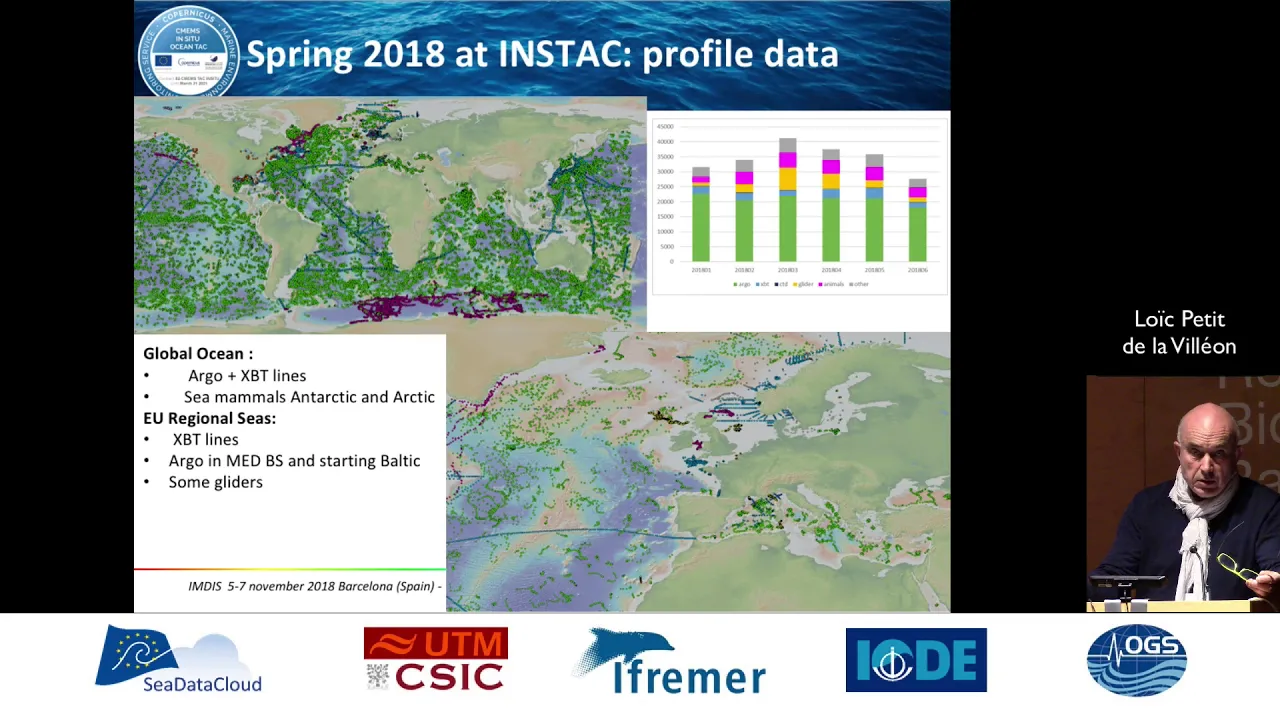Select 'Sea mammals Antarctic and Arctic' bullet
This screenshot has width=1280, height=720.
[x=309, y=397]
